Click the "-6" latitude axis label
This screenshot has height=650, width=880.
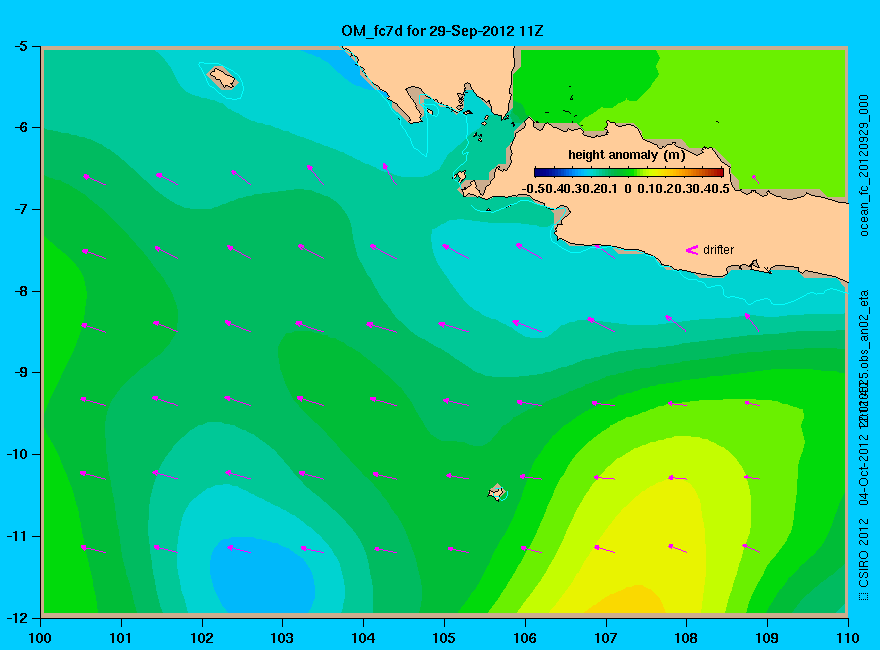[x=20, y=127]
